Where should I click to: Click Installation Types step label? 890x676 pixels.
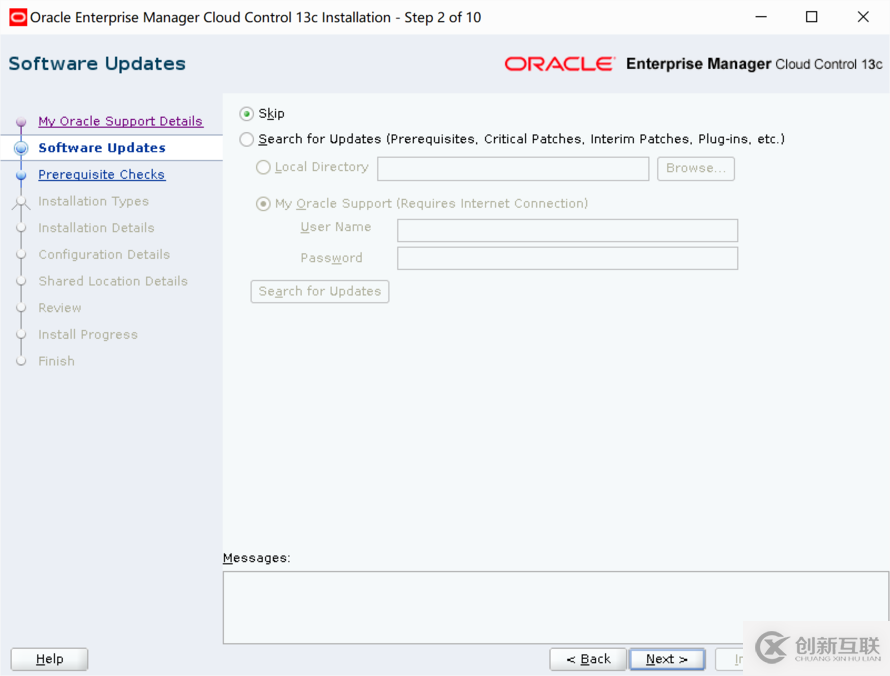pos(94,201)
